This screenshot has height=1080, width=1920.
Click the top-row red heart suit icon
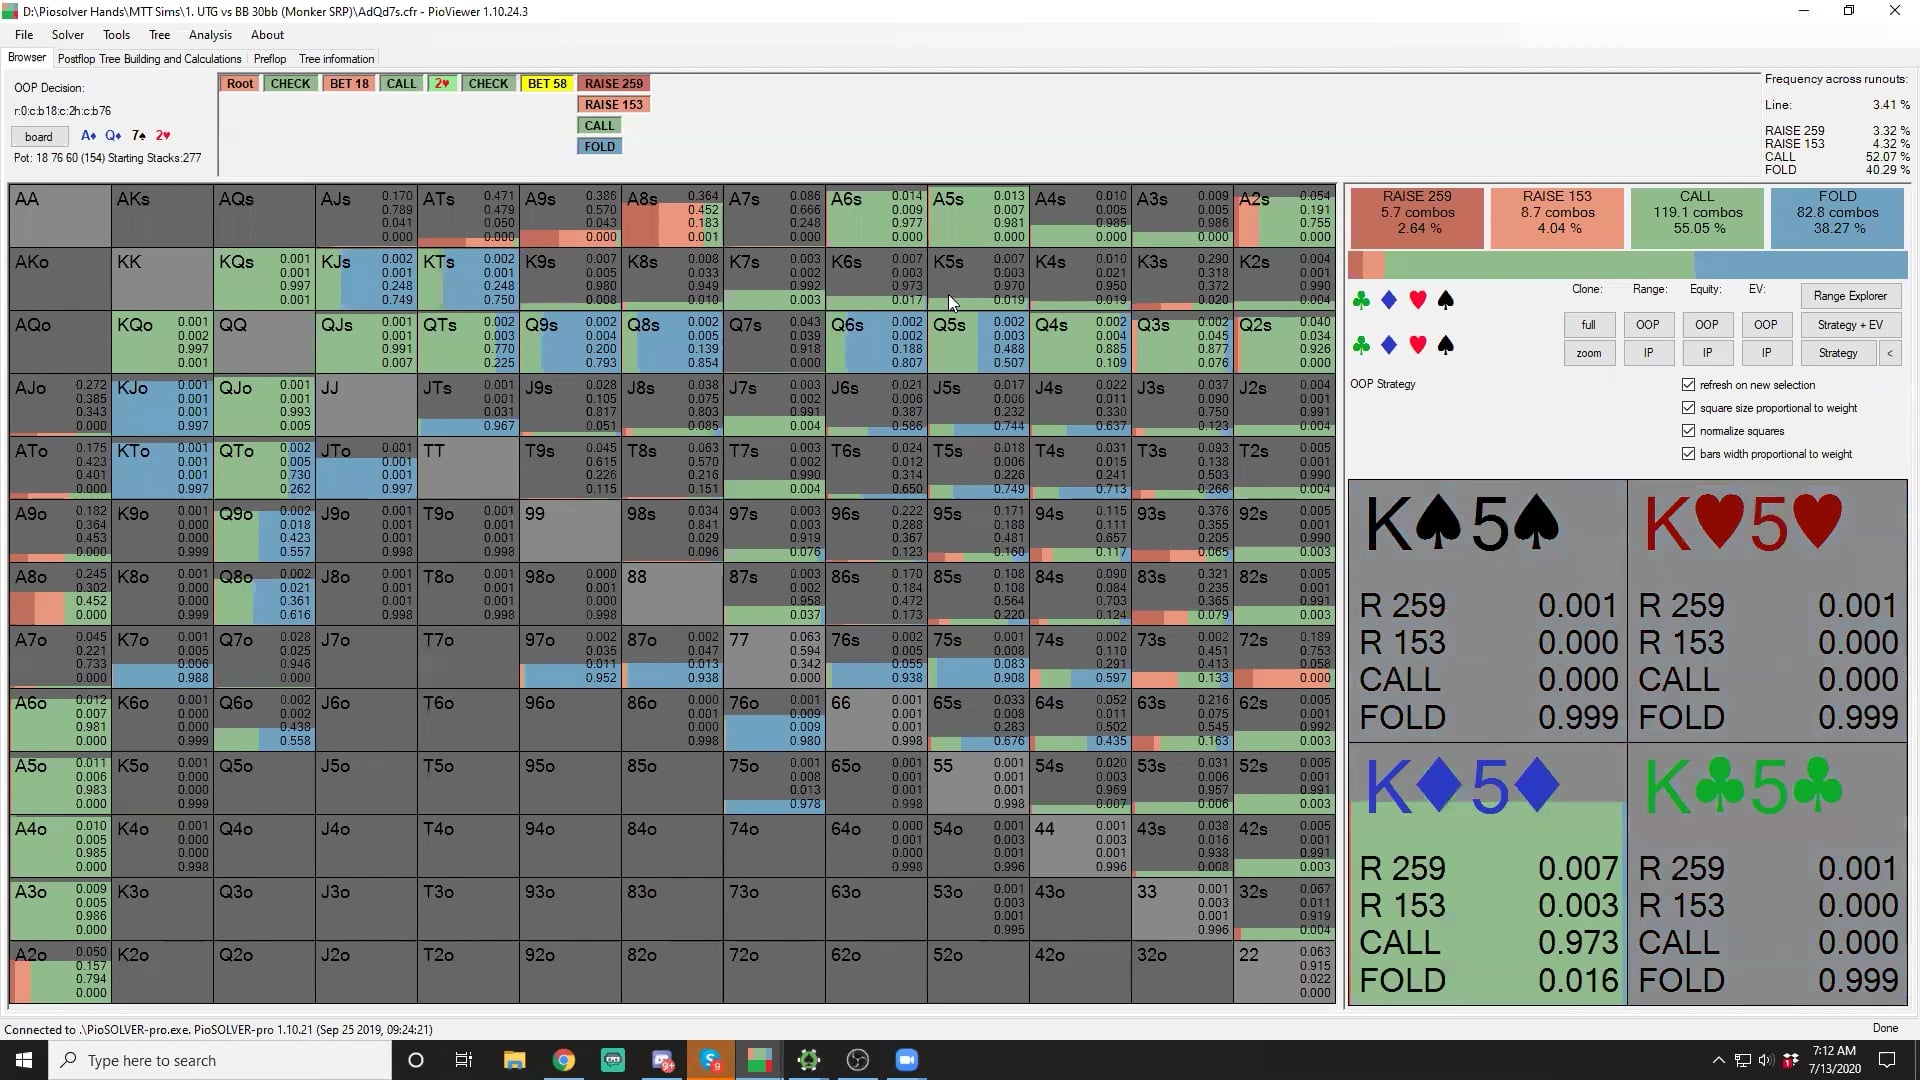tap(1417, 300)
